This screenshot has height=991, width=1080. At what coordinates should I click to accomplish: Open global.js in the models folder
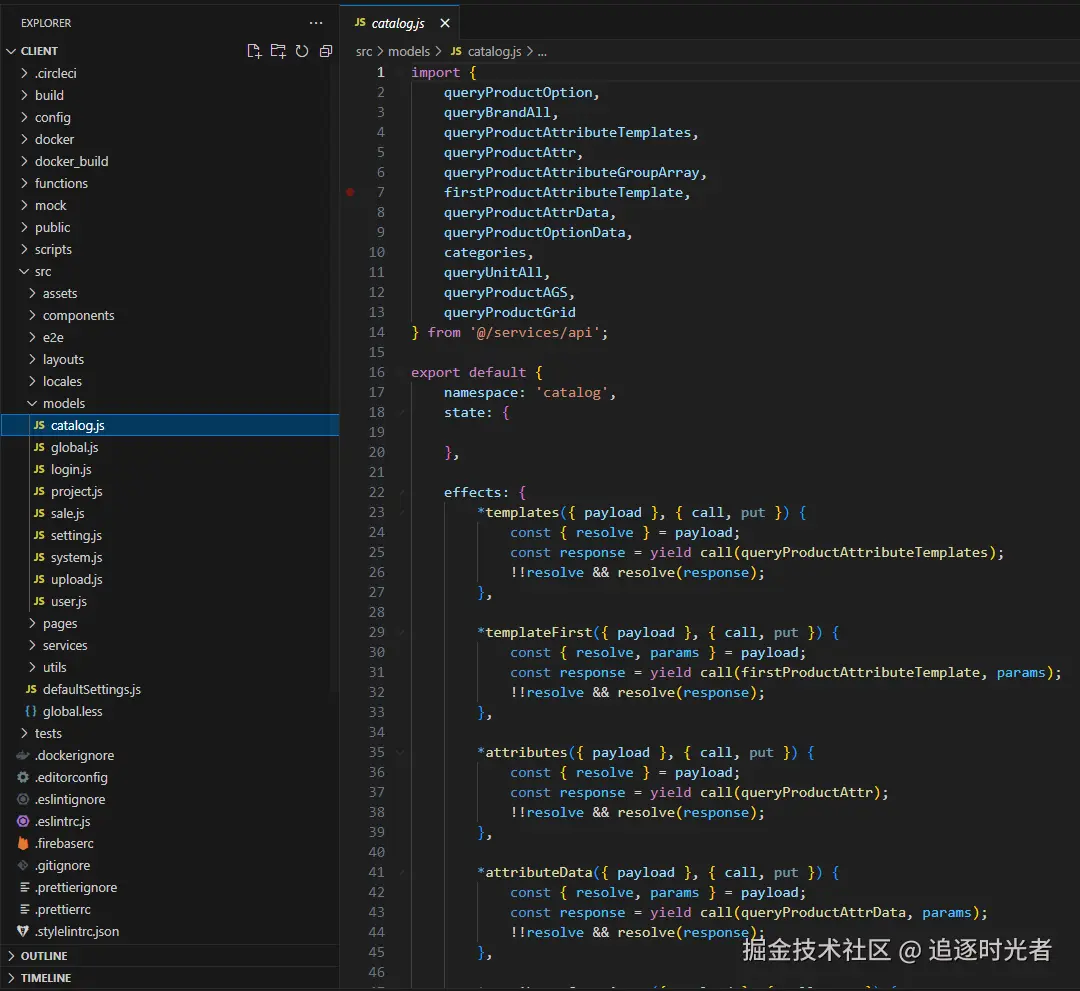coord(74,447)
